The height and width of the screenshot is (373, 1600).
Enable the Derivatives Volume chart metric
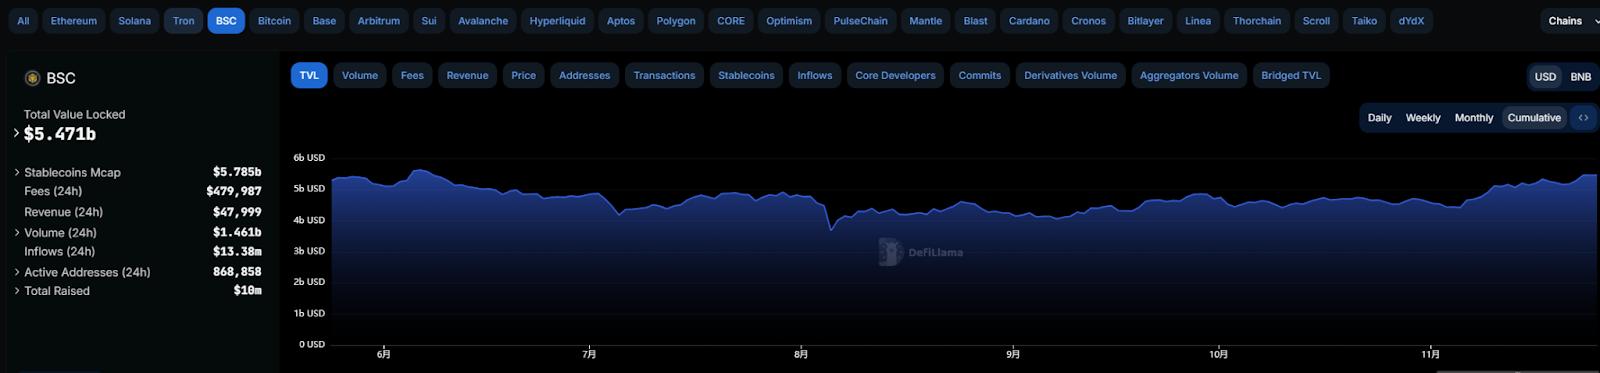tap(1070, 76)
